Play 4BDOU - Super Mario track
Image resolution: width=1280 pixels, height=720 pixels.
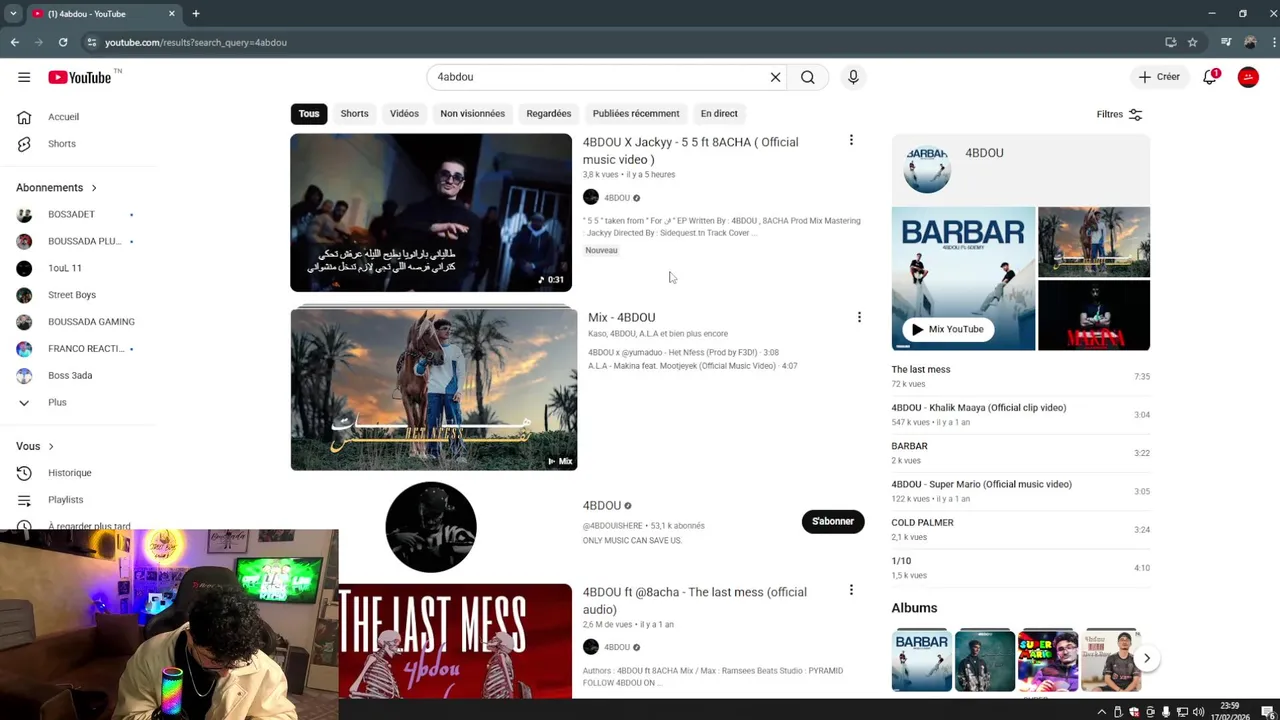pyautogui.click(x=1020, y=491)
